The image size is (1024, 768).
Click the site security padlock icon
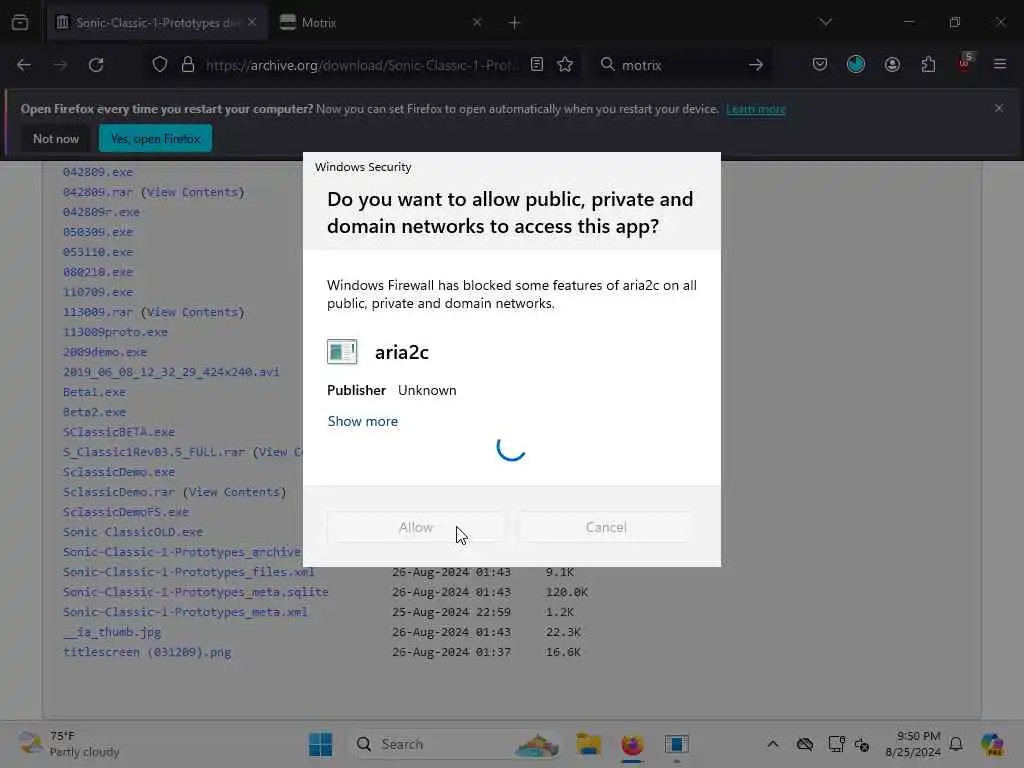tap(188, 65)
